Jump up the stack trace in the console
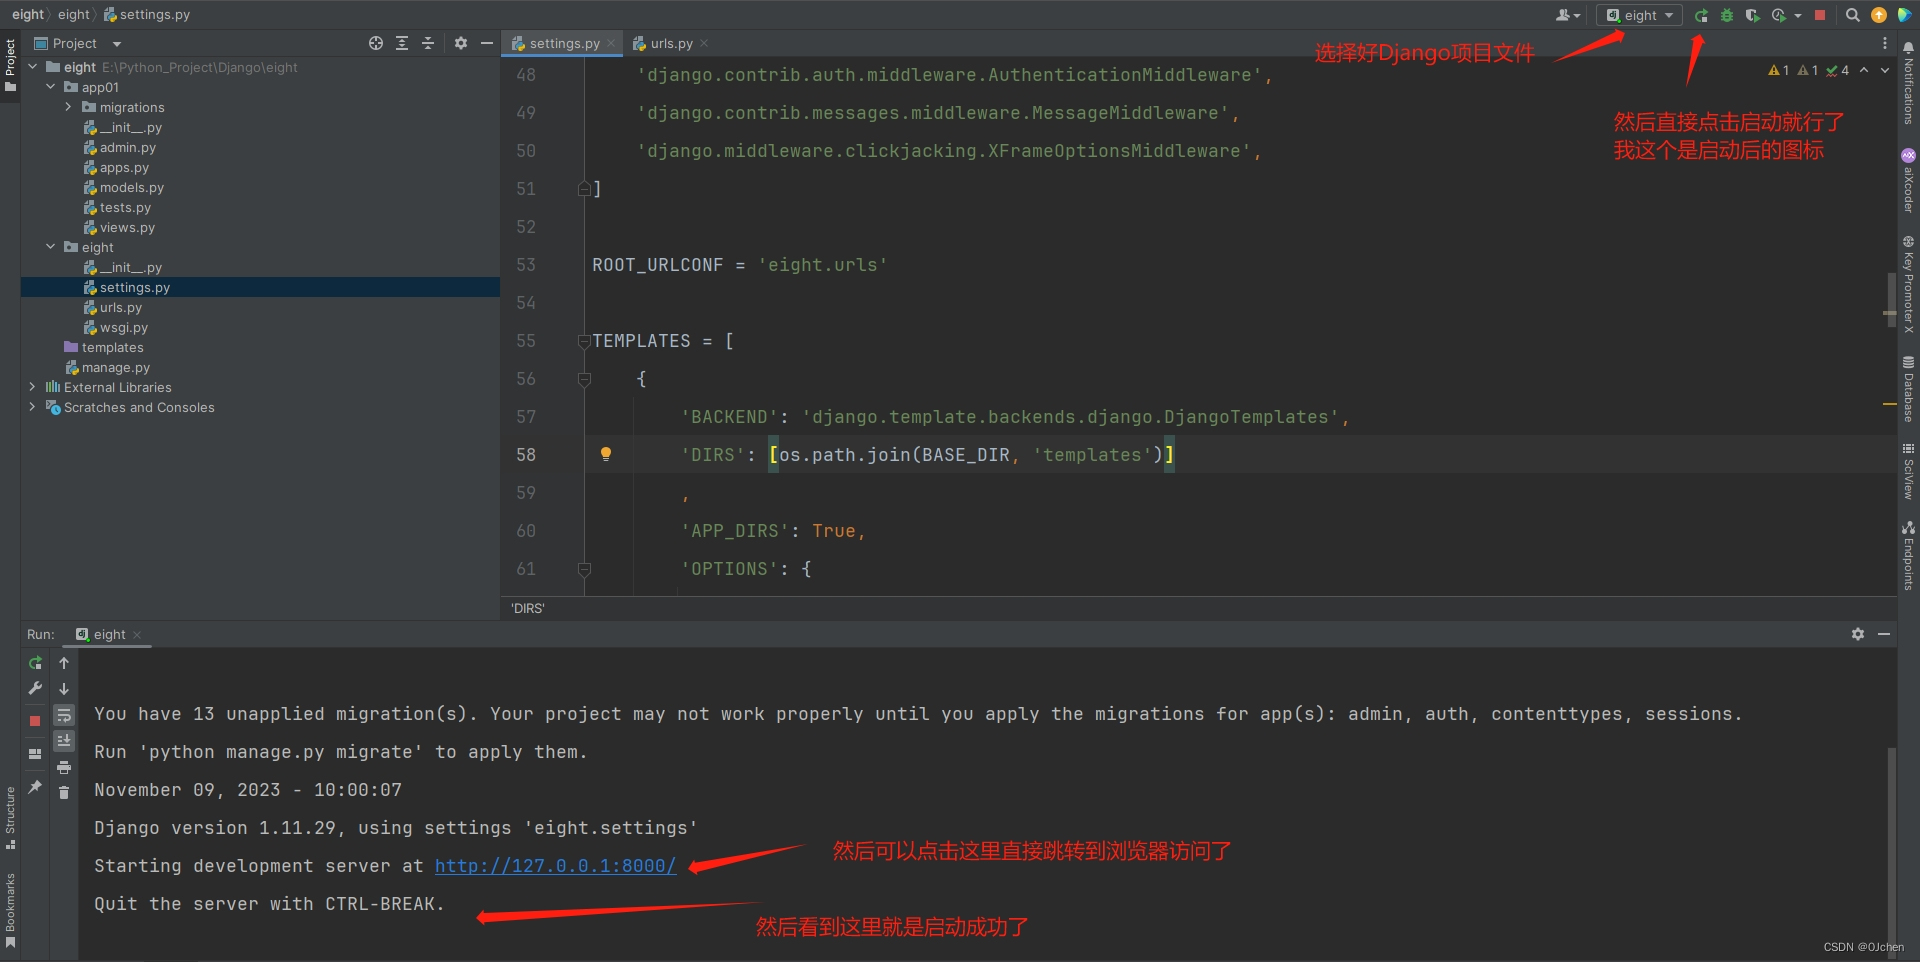Viewport: 1920px width, 962px height. coord(64,663)
